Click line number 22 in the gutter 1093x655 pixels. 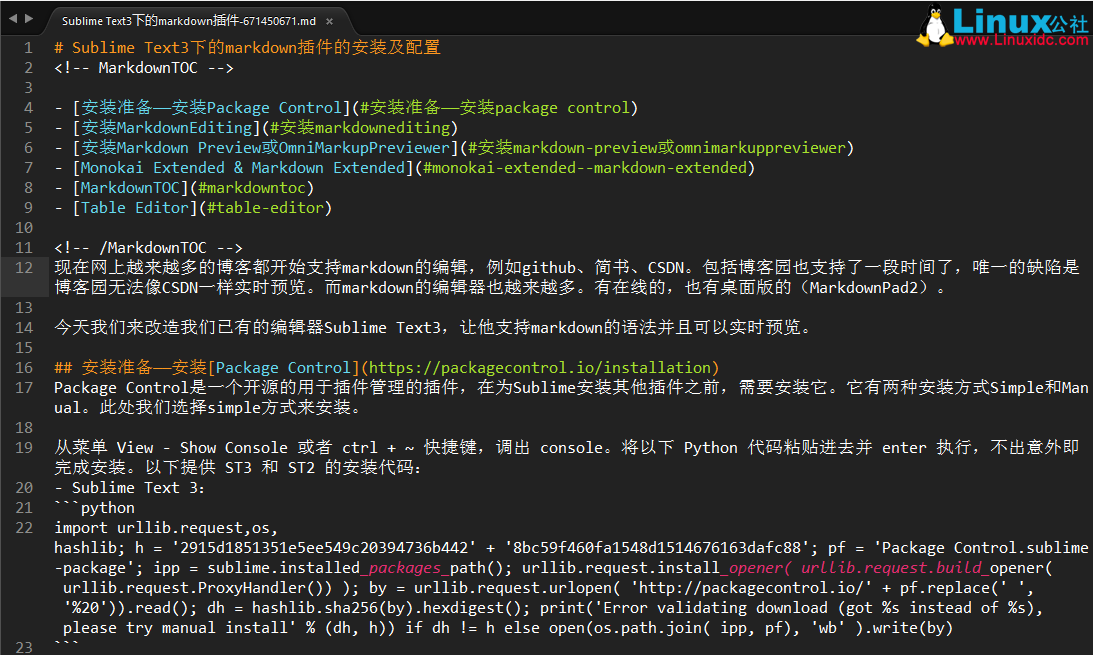point(24,528)
